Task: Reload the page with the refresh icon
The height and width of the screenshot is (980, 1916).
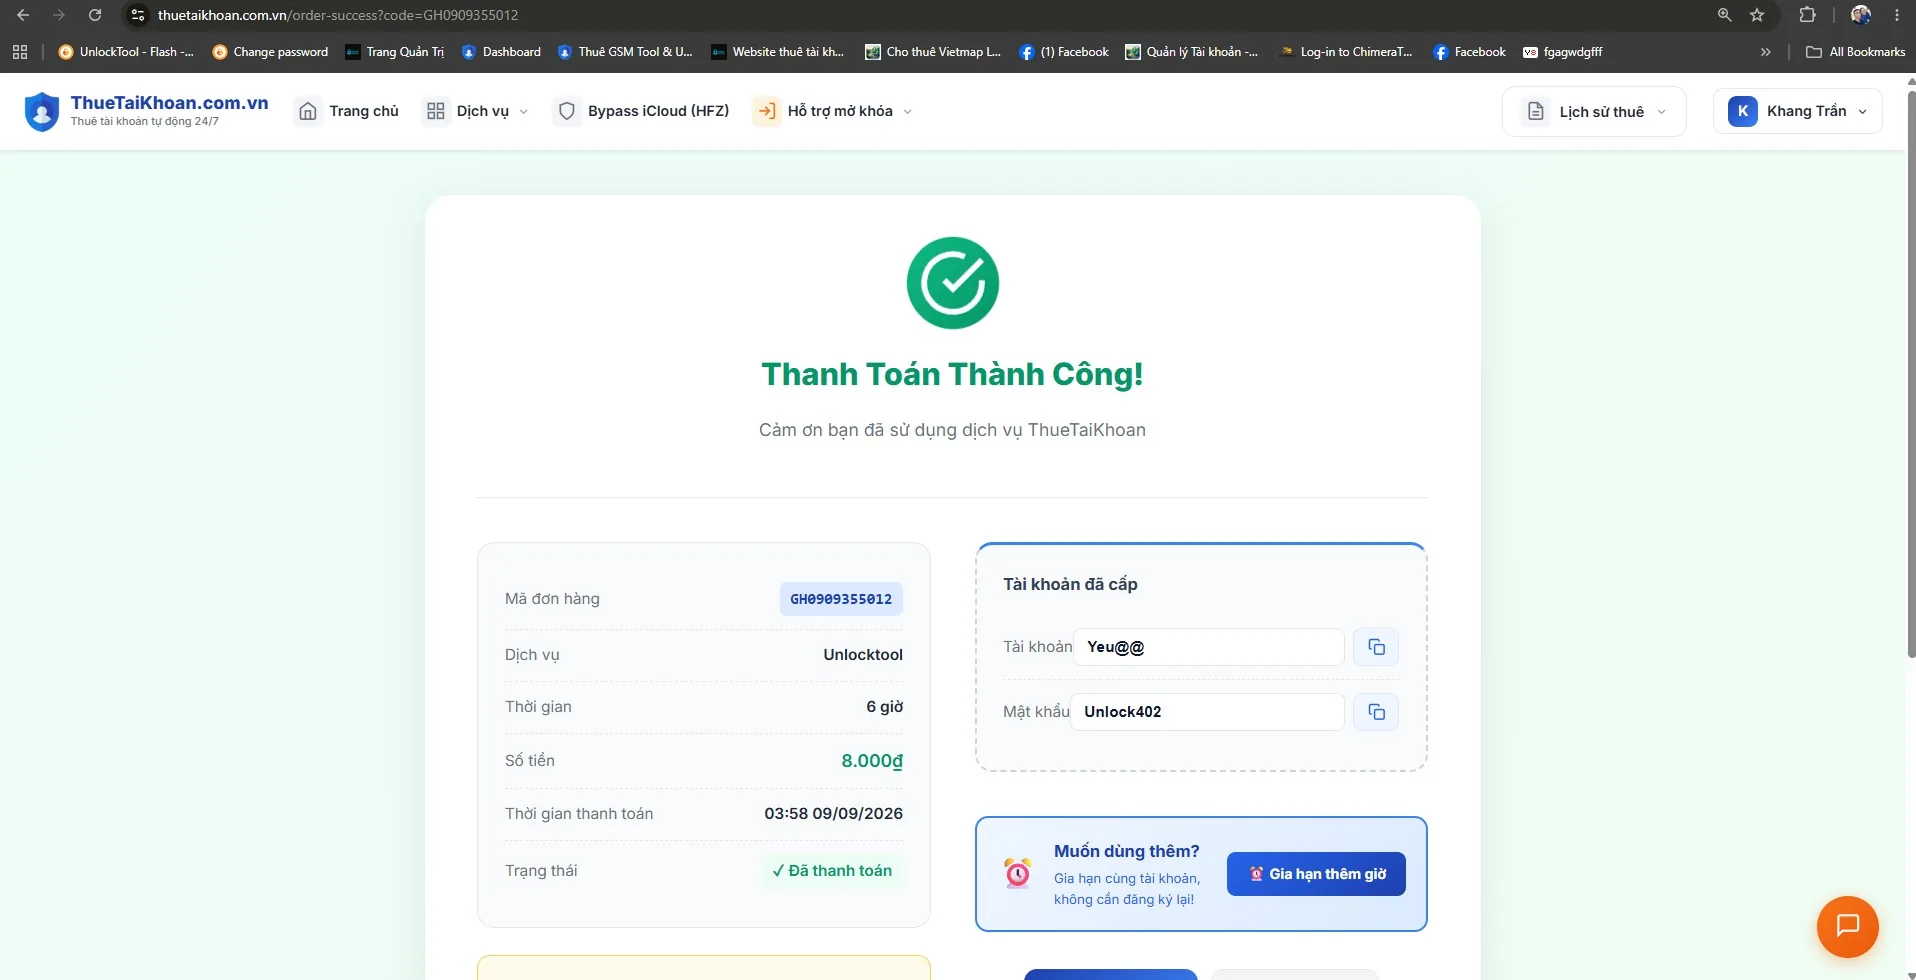Action: 95,15
